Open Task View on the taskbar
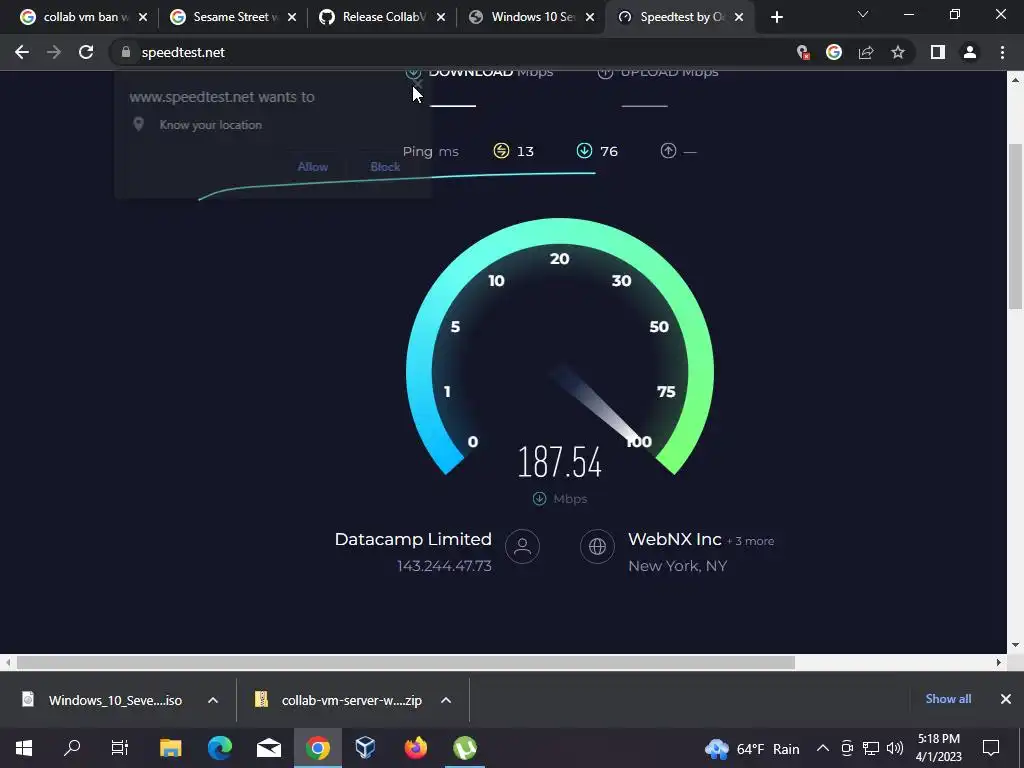 [120, 748]
